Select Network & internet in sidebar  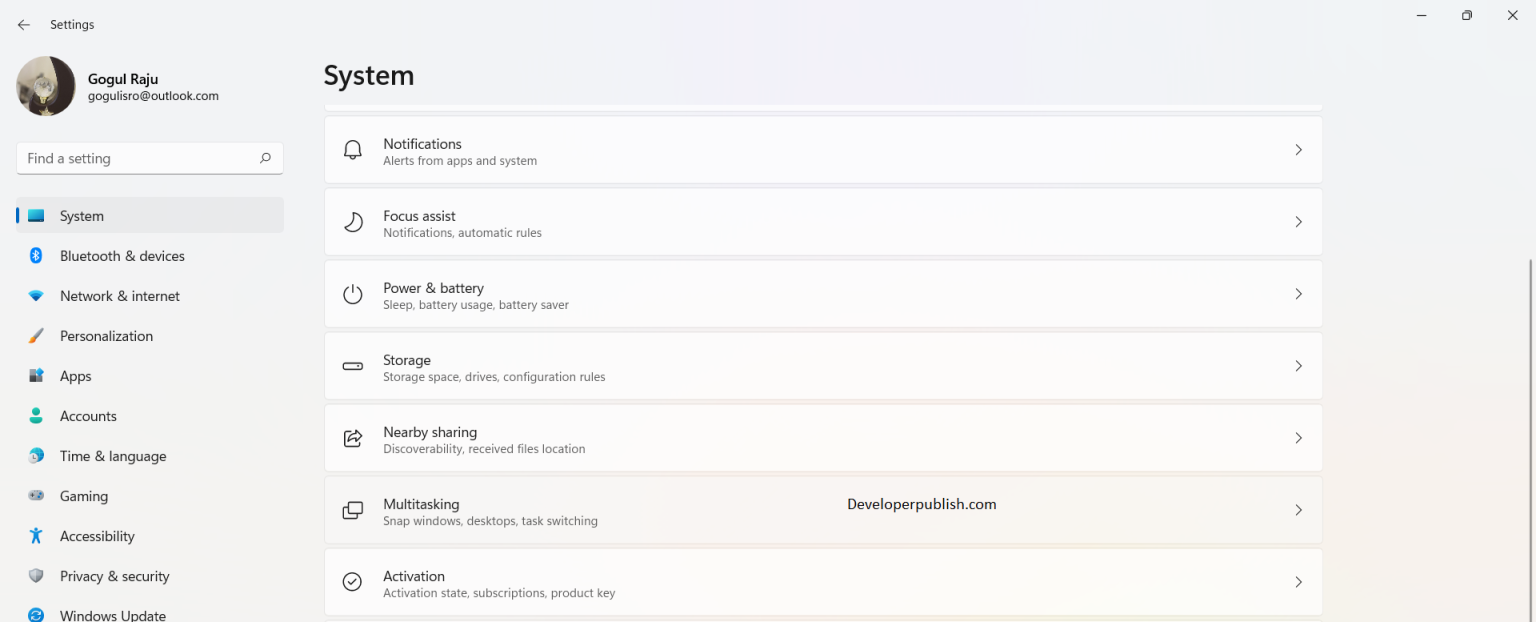(120, 296)
